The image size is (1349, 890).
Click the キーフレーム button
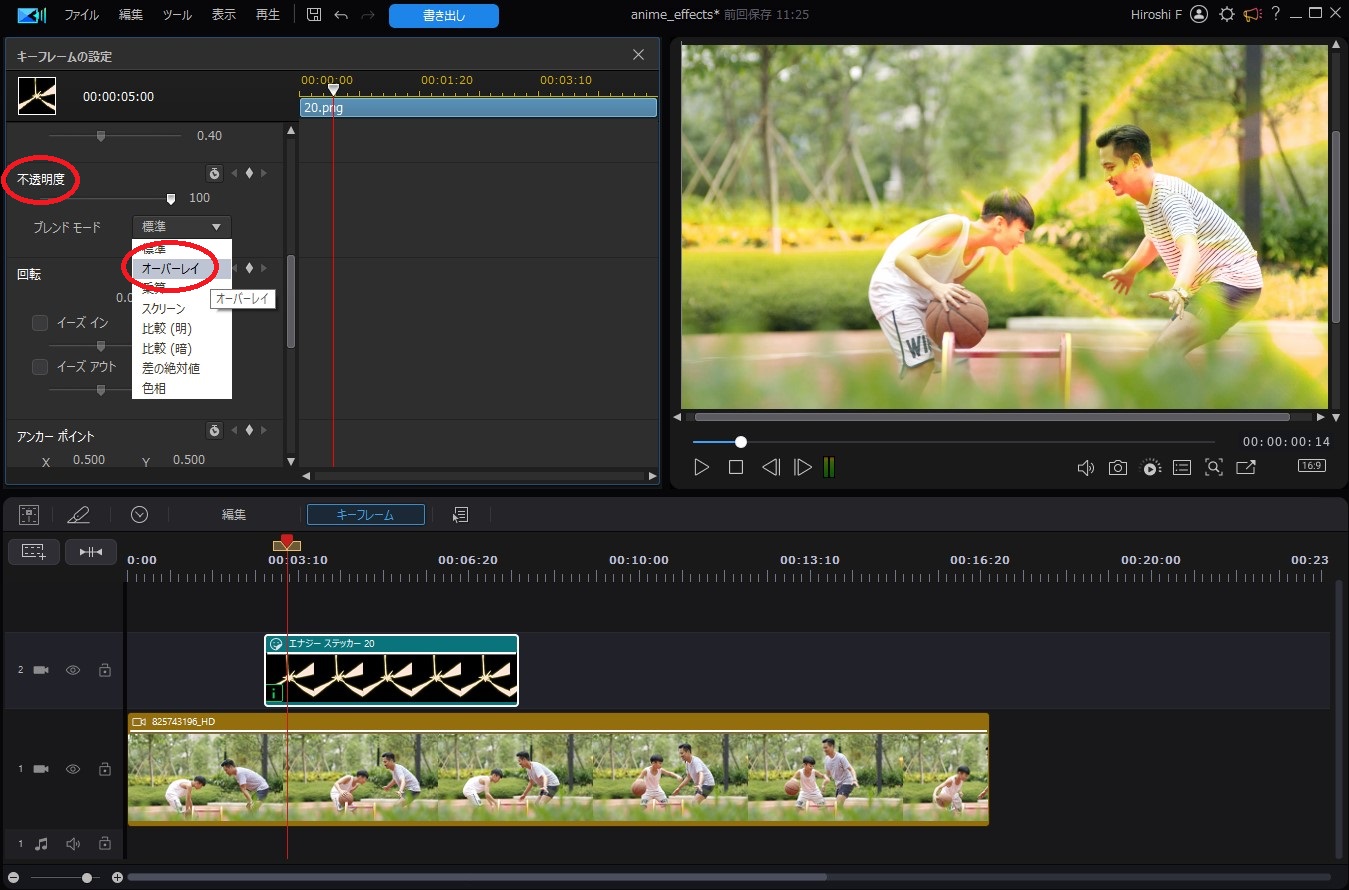[x=366, y=514]
